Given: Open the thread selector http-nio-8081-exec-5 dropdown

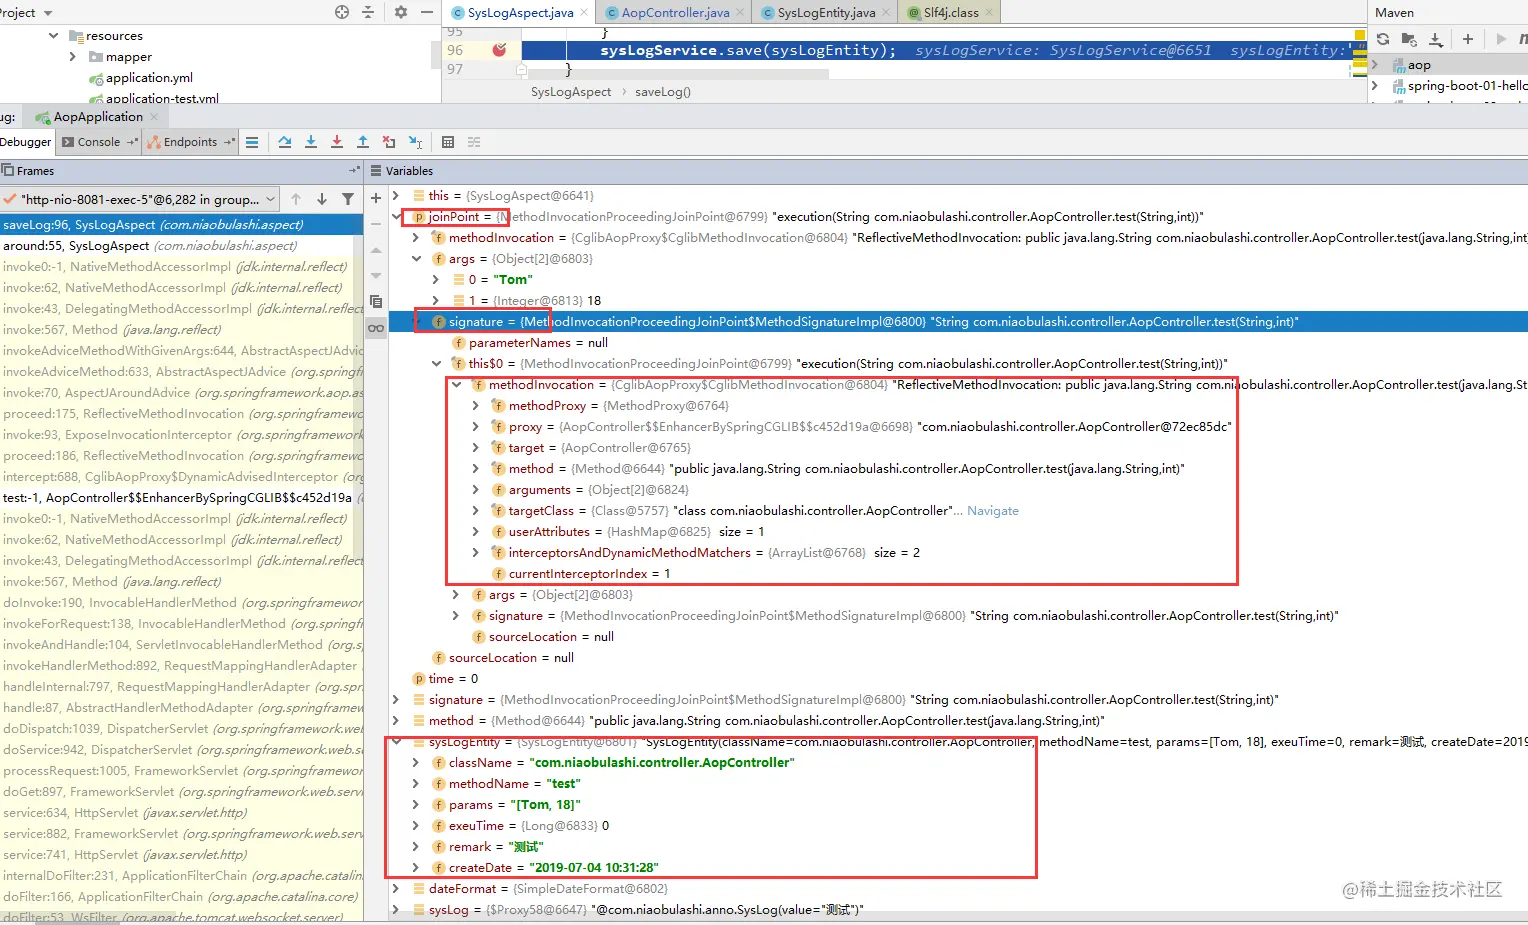Looking at the screenshot, I should coord(141,199).
